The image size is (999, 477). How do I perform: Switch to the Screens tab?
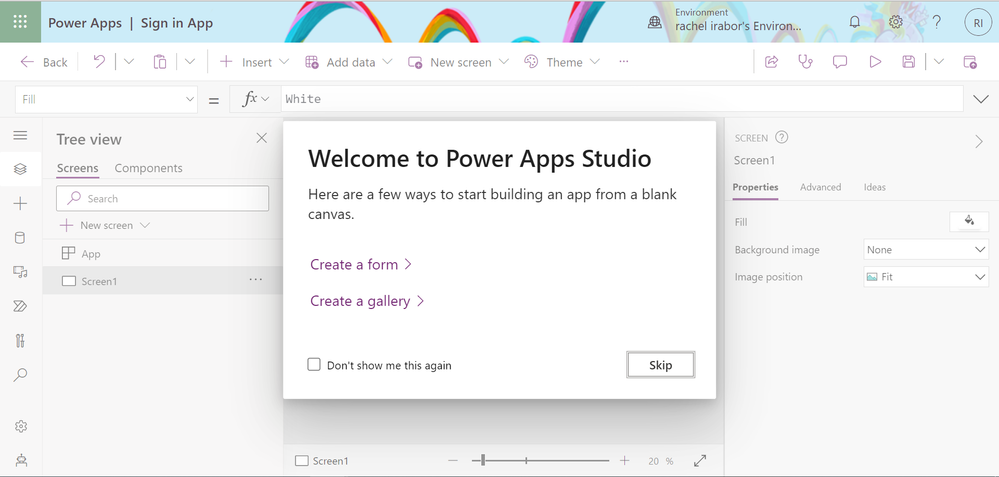(x=78, y=168)
